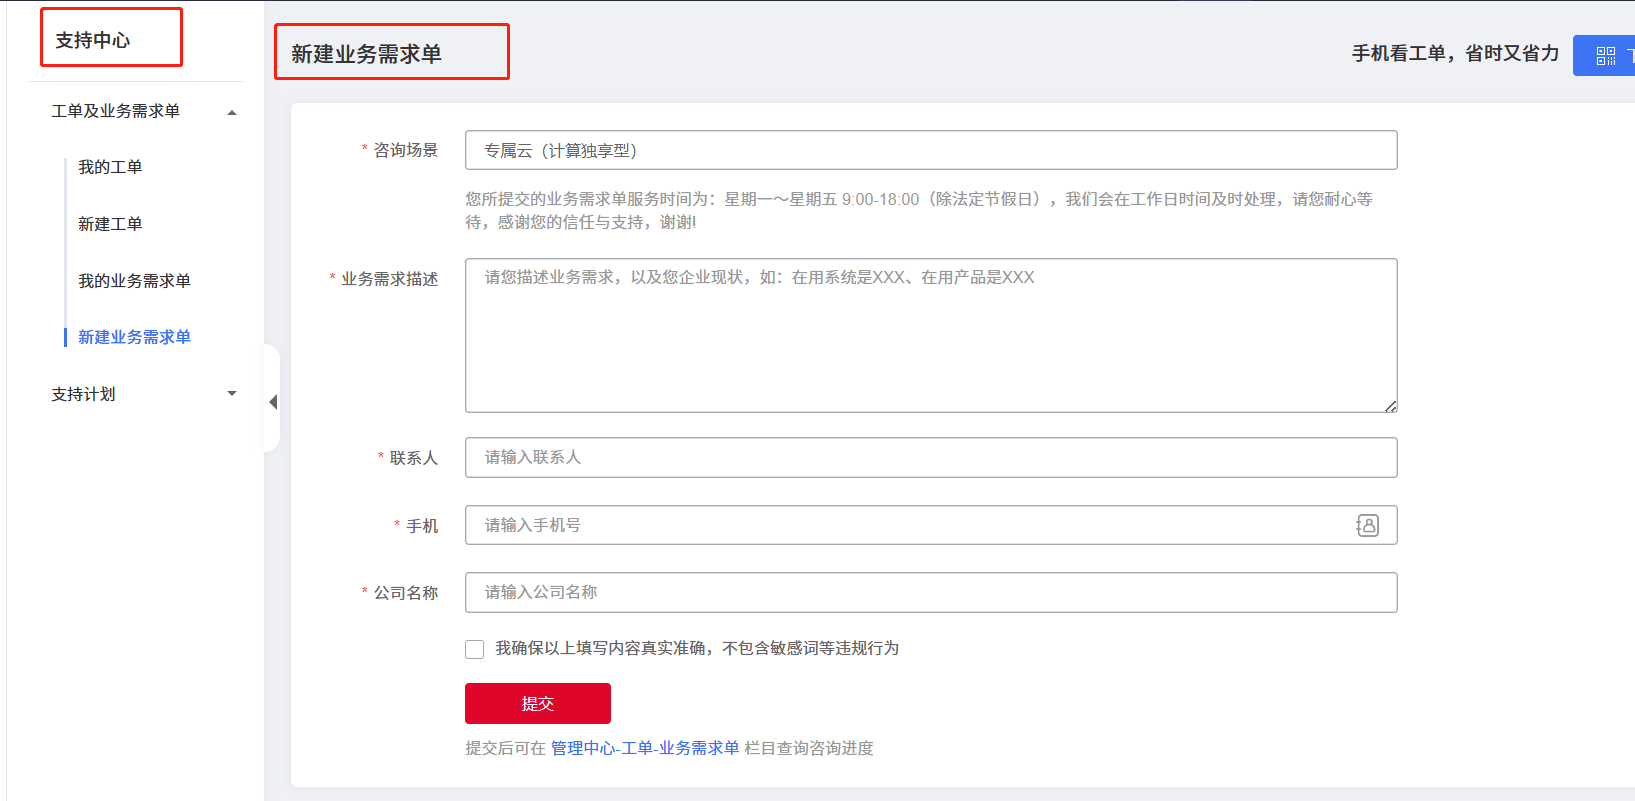Image resolution: width=1635 pixels, height=801 pixels.
Task: Click the contacts icon in phone field
Action: [x=1367, y=525]
